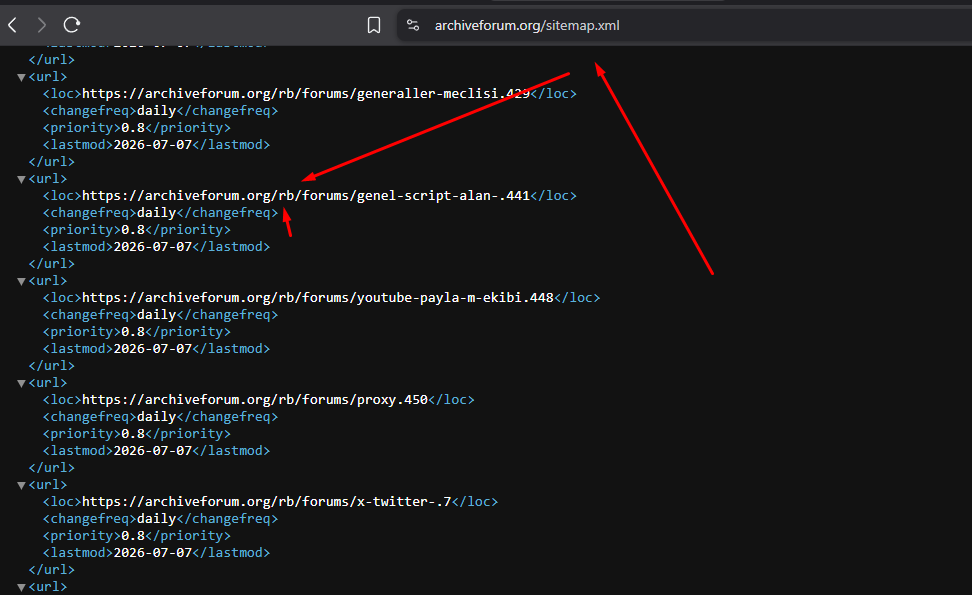Bookmark this page with the bookmark icon
The image size is (972, 595).
pyautogui.click(x=374, y=25)
